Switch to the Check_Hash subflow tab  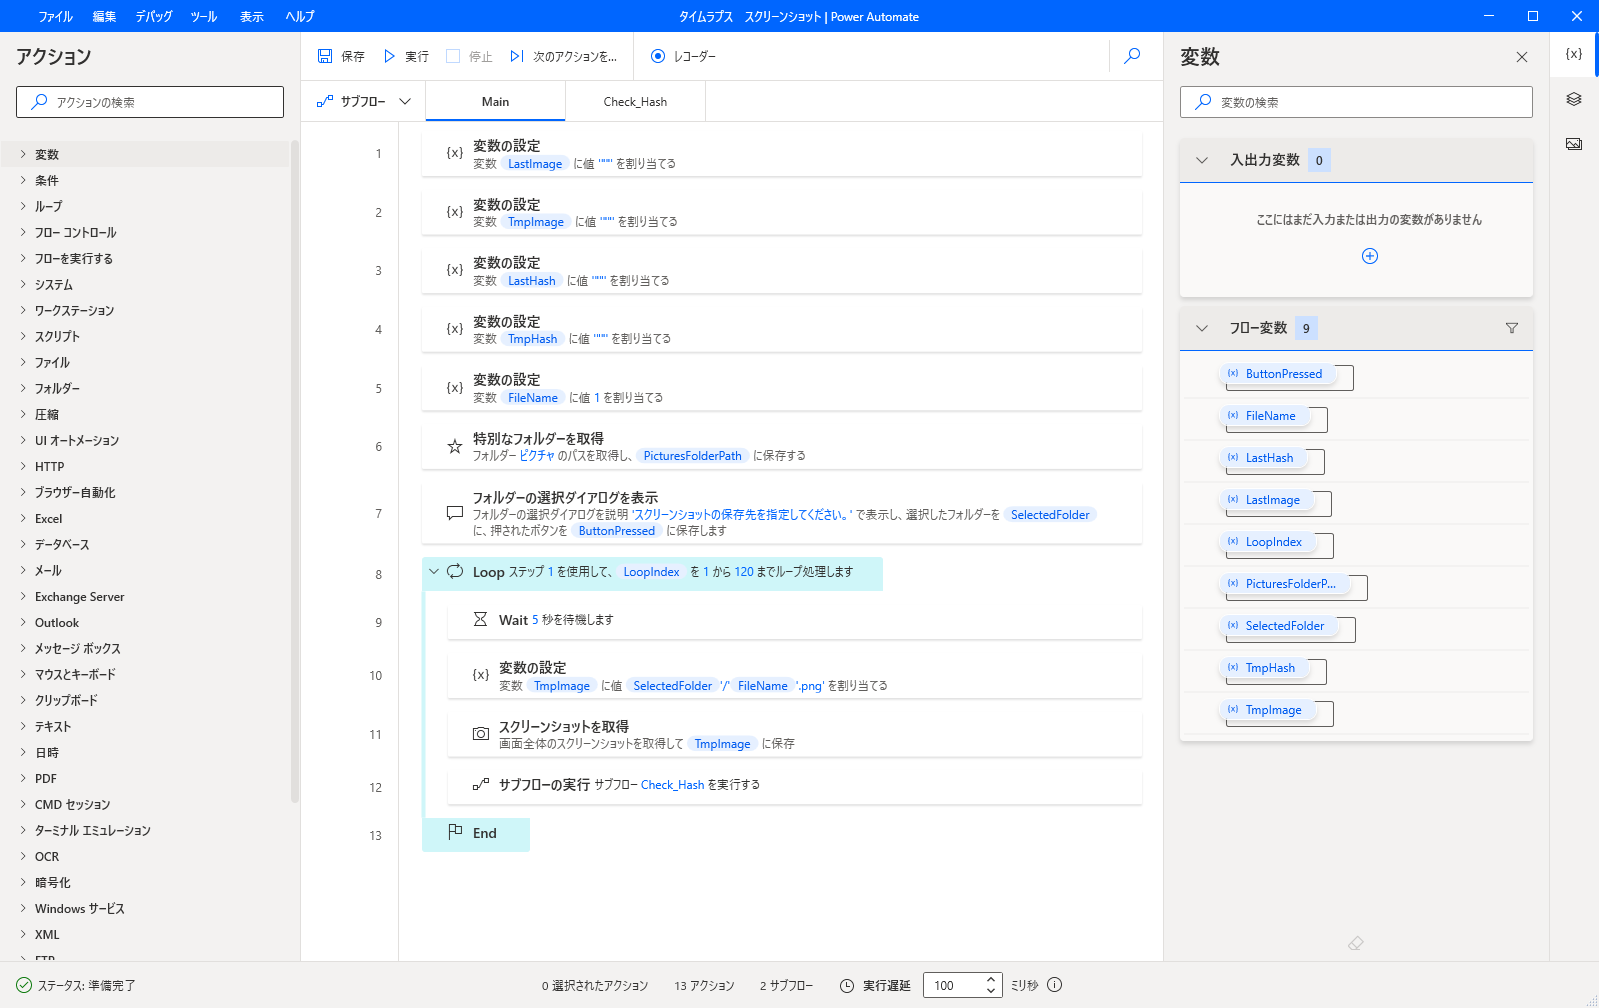coord(635,101)
